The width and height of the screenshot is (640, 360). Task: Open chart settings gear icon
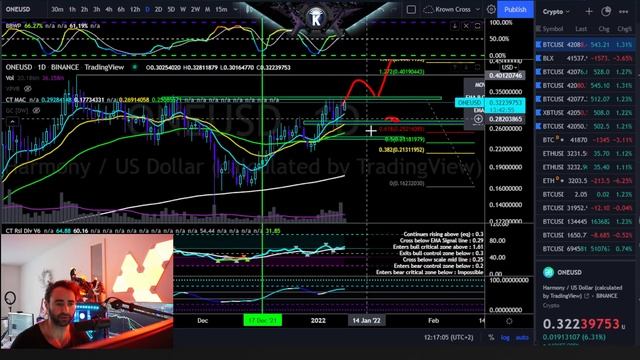click(x=491, y=9)
